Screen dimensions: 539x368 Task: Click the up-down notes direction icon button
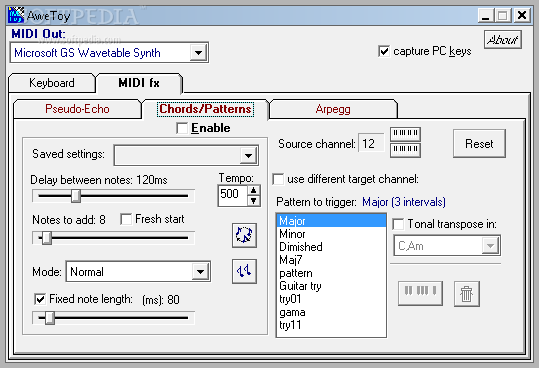(x=244, y=271)
